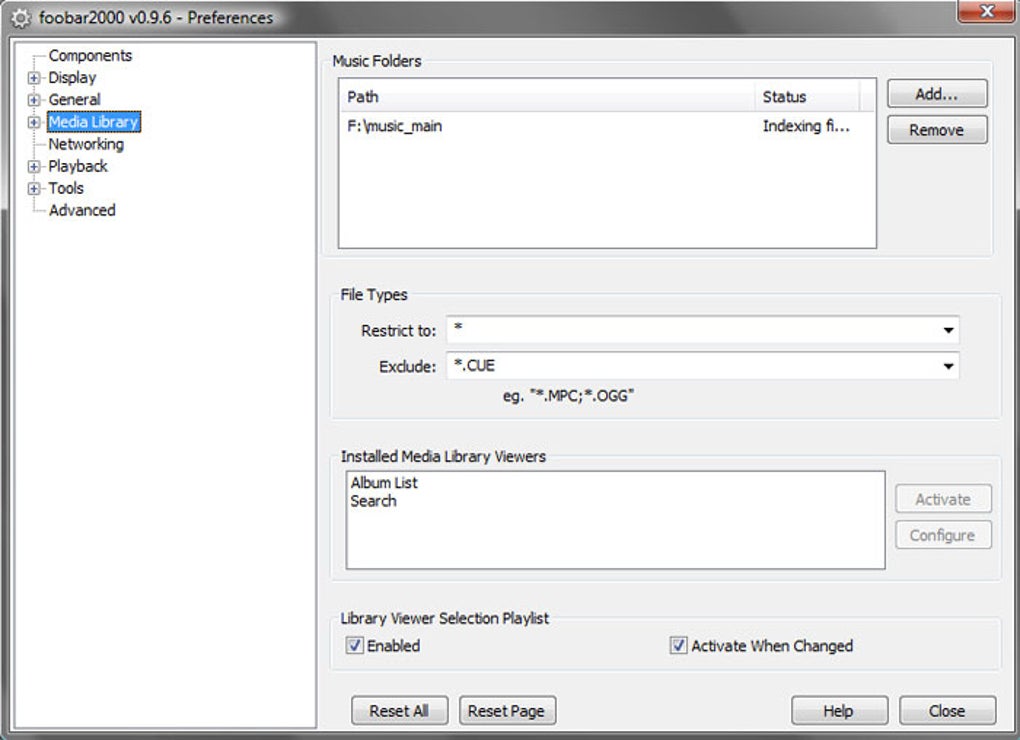
Task: Close the Preferences window with X
Action: [986, 11]
